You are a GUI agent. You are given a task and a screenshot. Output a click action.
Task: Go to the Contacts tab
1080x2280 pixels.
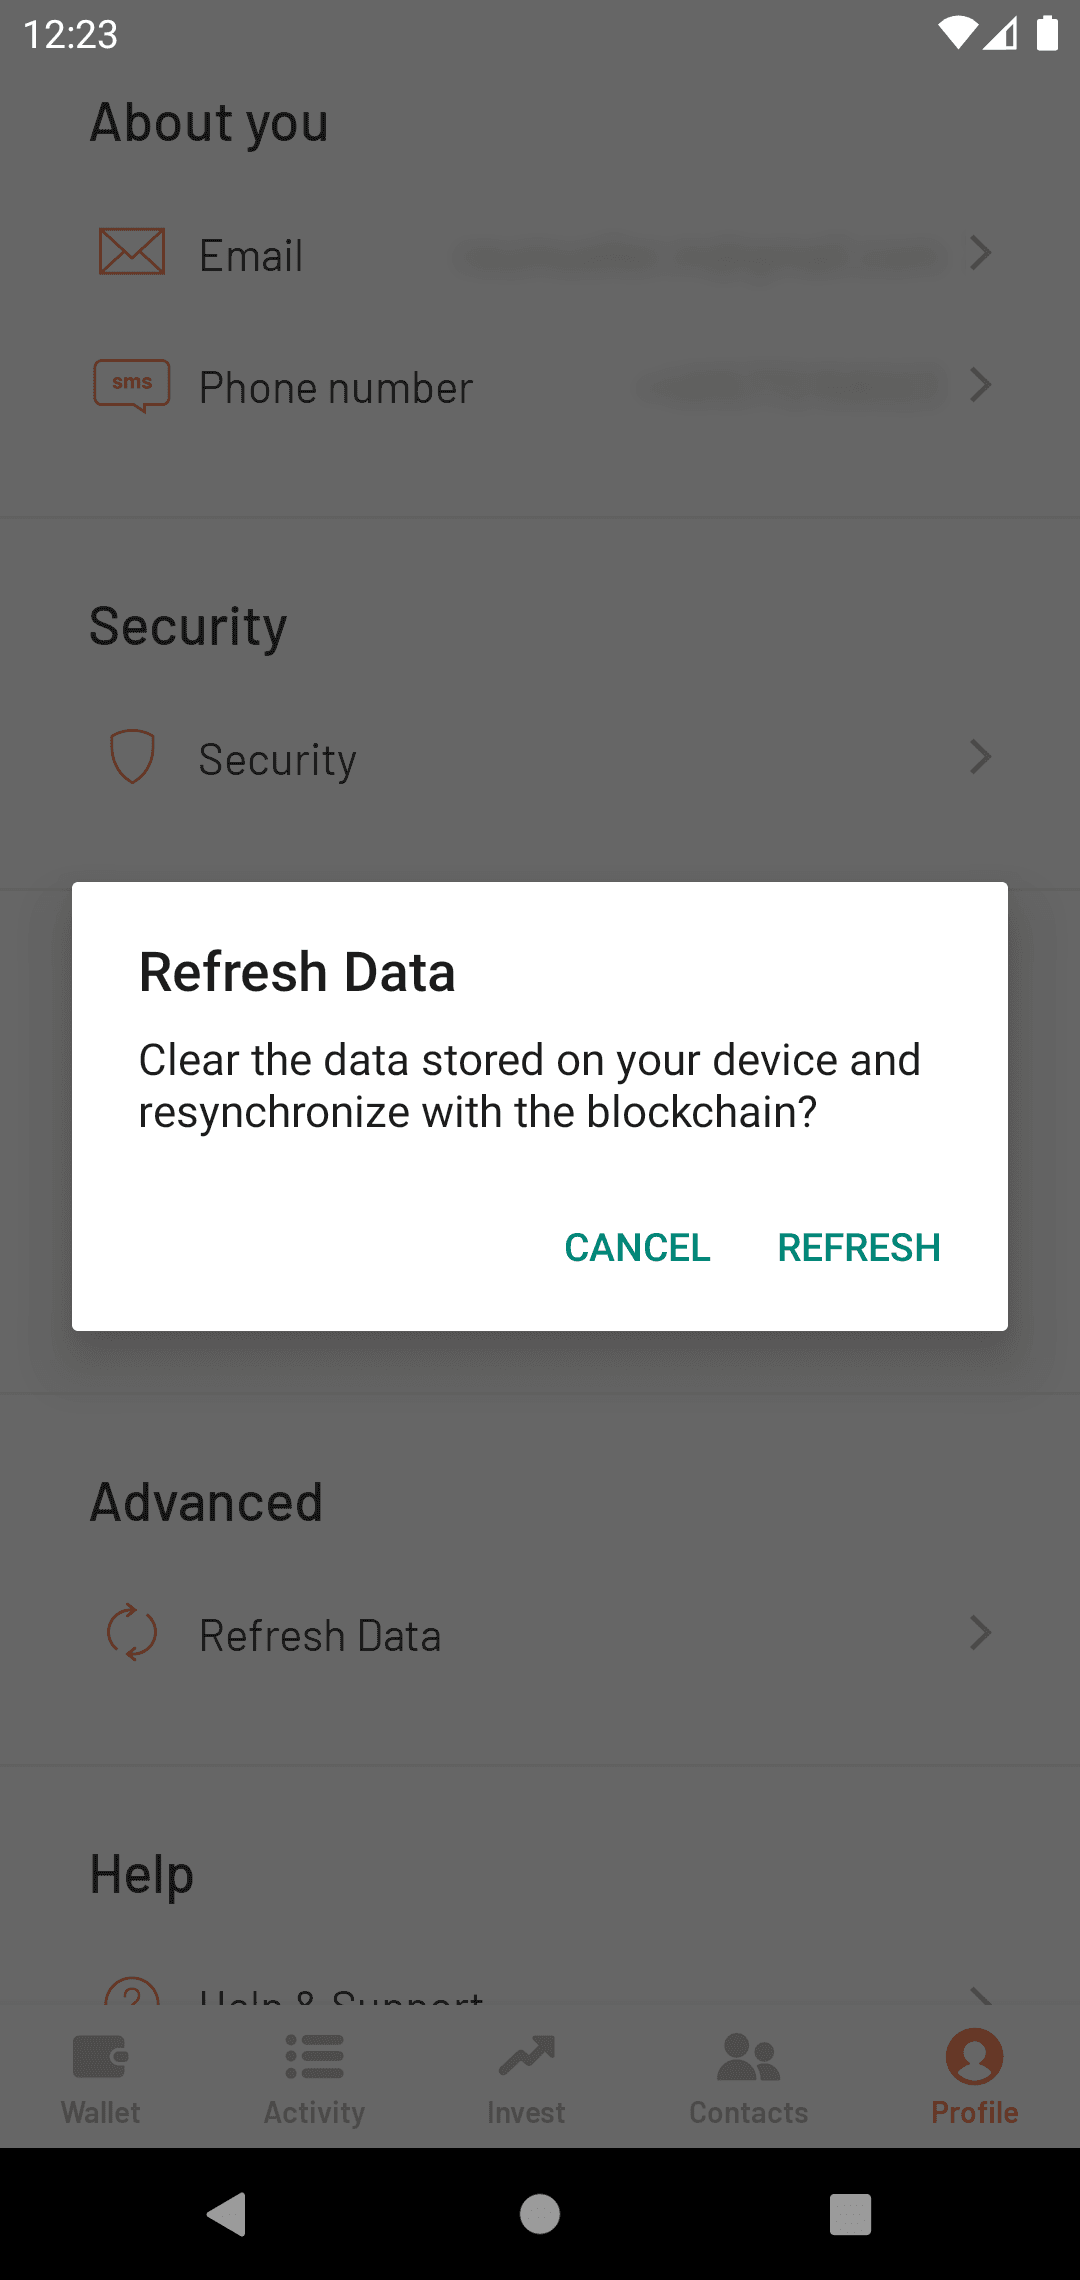748,2077
